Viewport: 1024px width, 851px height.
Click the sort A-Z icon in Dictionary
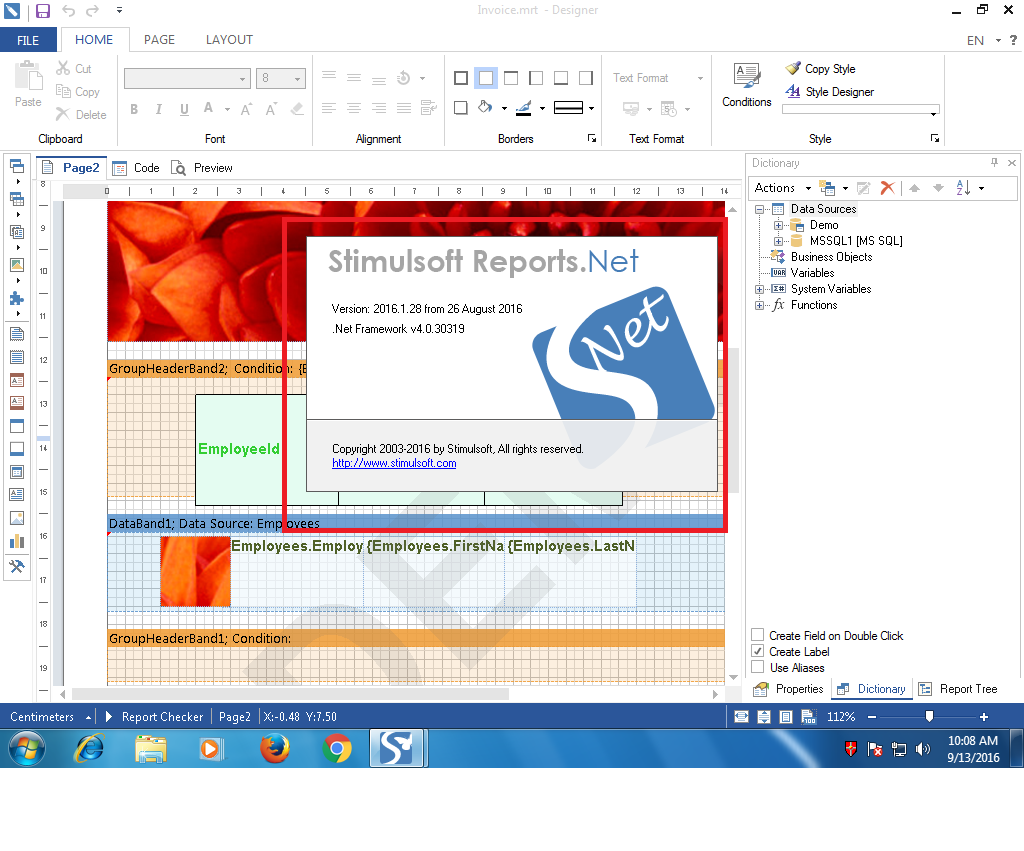[x=963, y=188]
